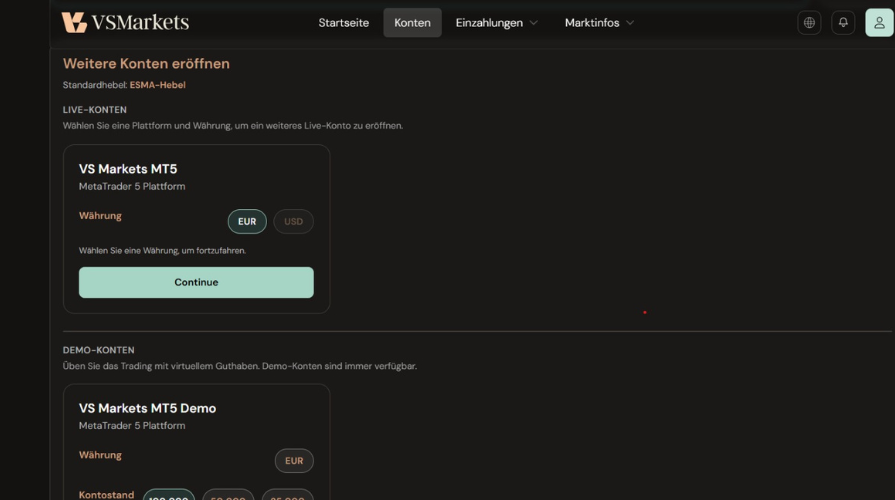Open the user profile icon
Viewport: 895px width, 500px height.
point(879,23)
